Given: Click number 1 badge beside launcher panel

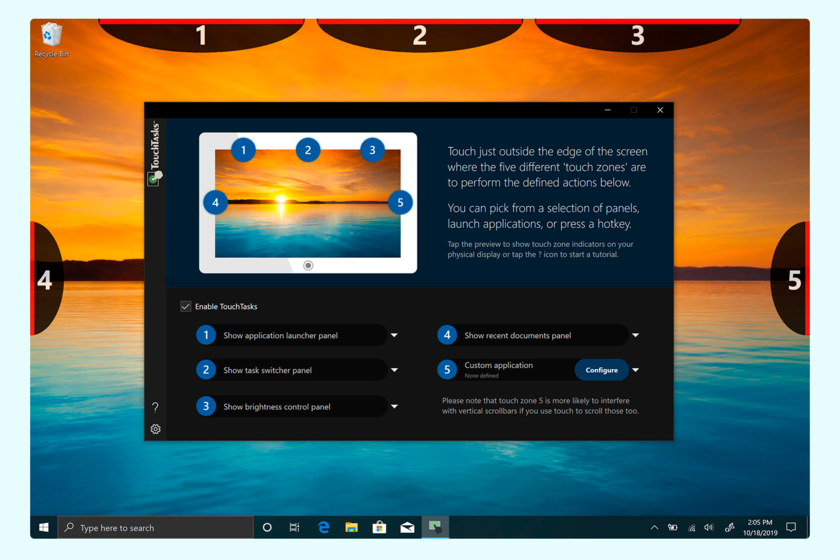Looking at the screenshot, I should [x=206, y=335].
